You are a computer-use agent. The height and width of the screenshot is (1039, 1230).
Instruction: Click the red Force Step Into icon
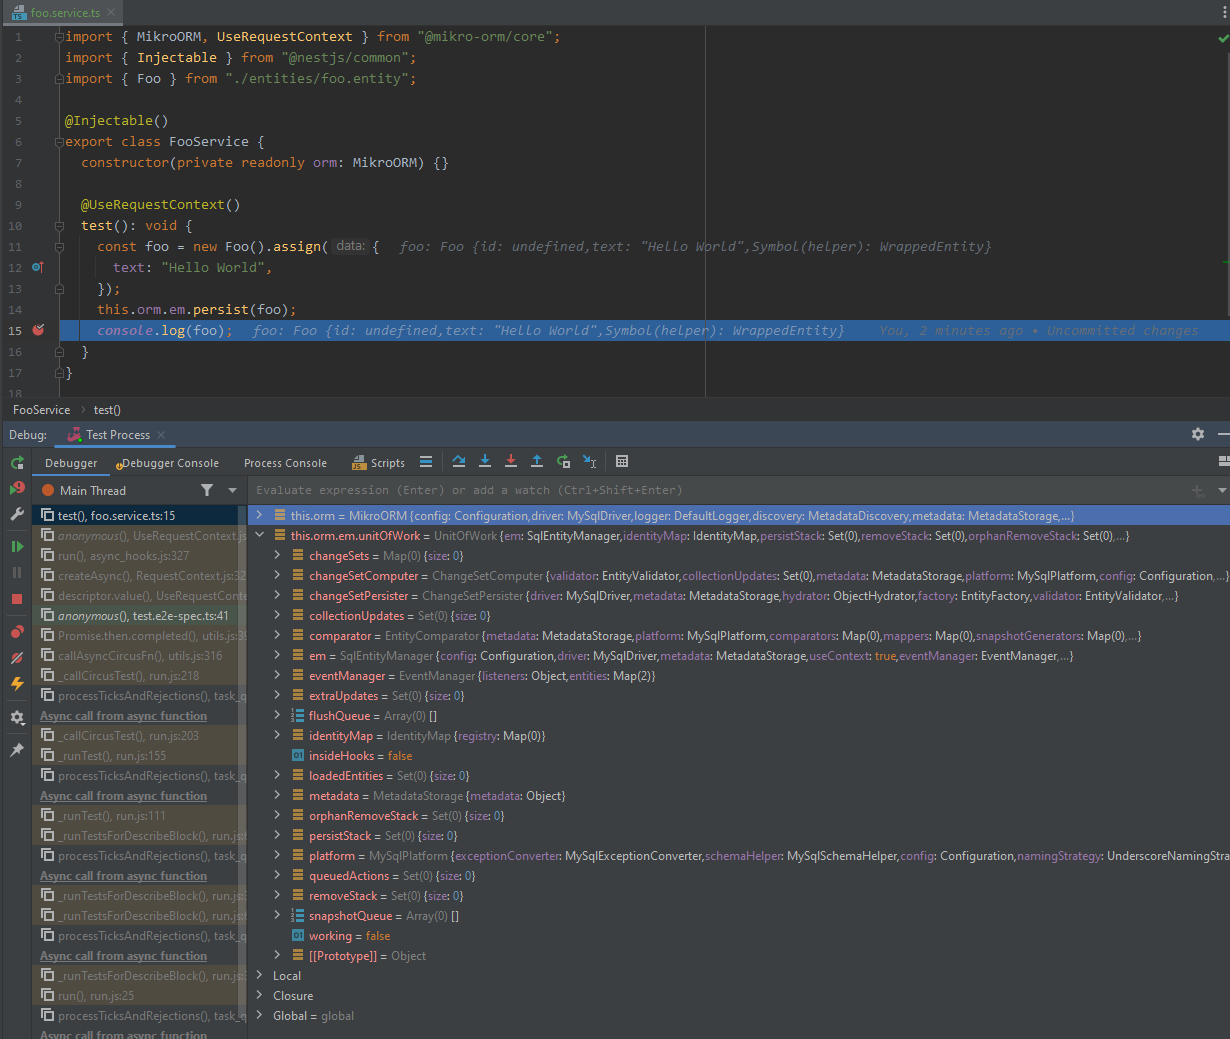click(511, 461)
